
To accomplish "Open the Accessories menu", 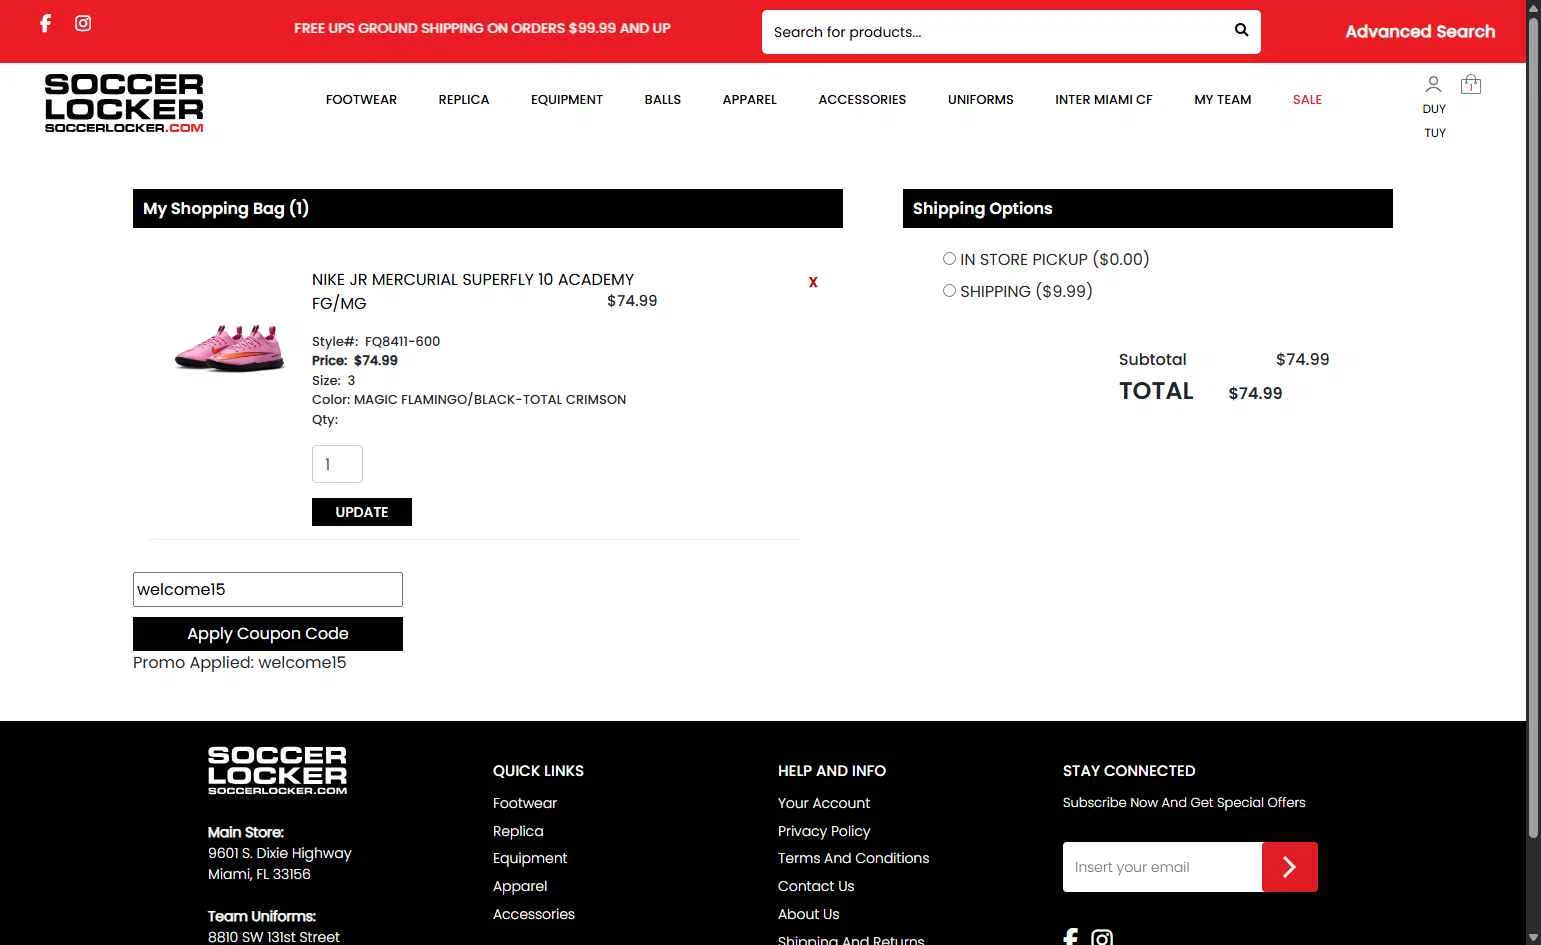I will 862,99.
